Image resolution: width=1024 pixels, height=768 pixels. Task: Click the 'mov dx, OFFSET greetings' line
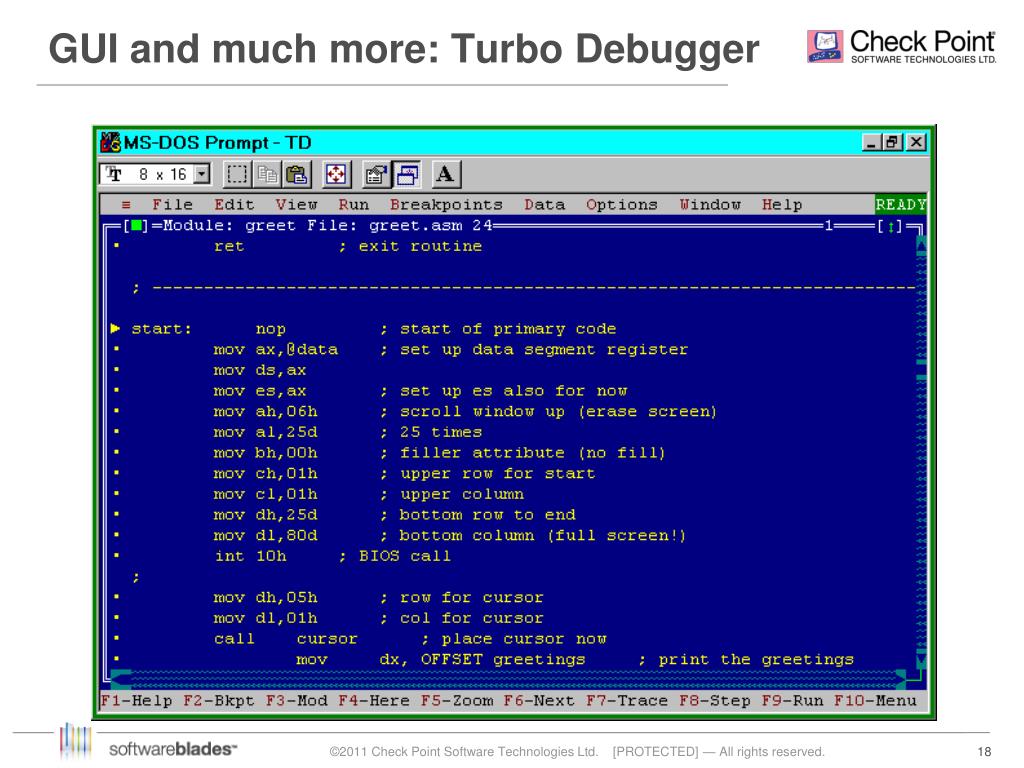click(575, 660)
